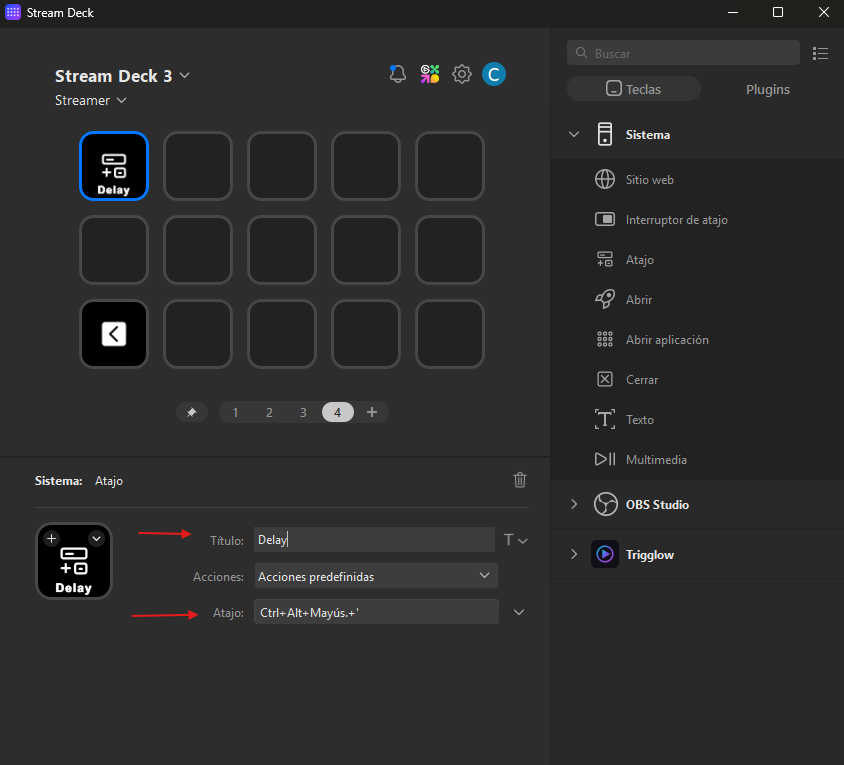Viewport: 844px width, 765px height.
Task: Select the Atajo action icon
Action: tap(605, 259)
